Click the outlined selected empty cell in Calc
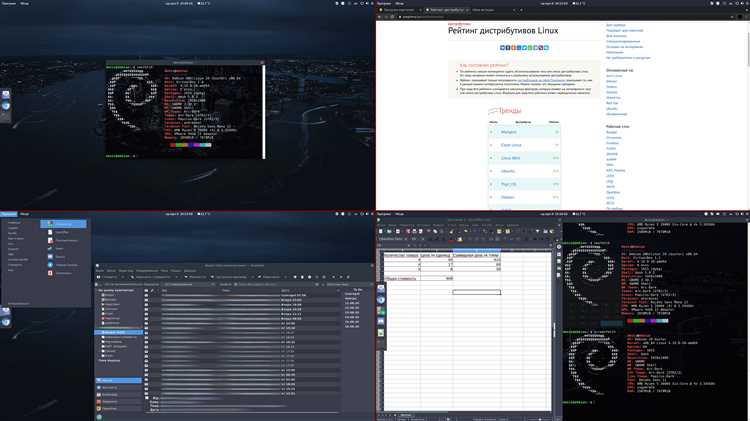The height and width of the screenshot is (421, 750). pos(476,292)
